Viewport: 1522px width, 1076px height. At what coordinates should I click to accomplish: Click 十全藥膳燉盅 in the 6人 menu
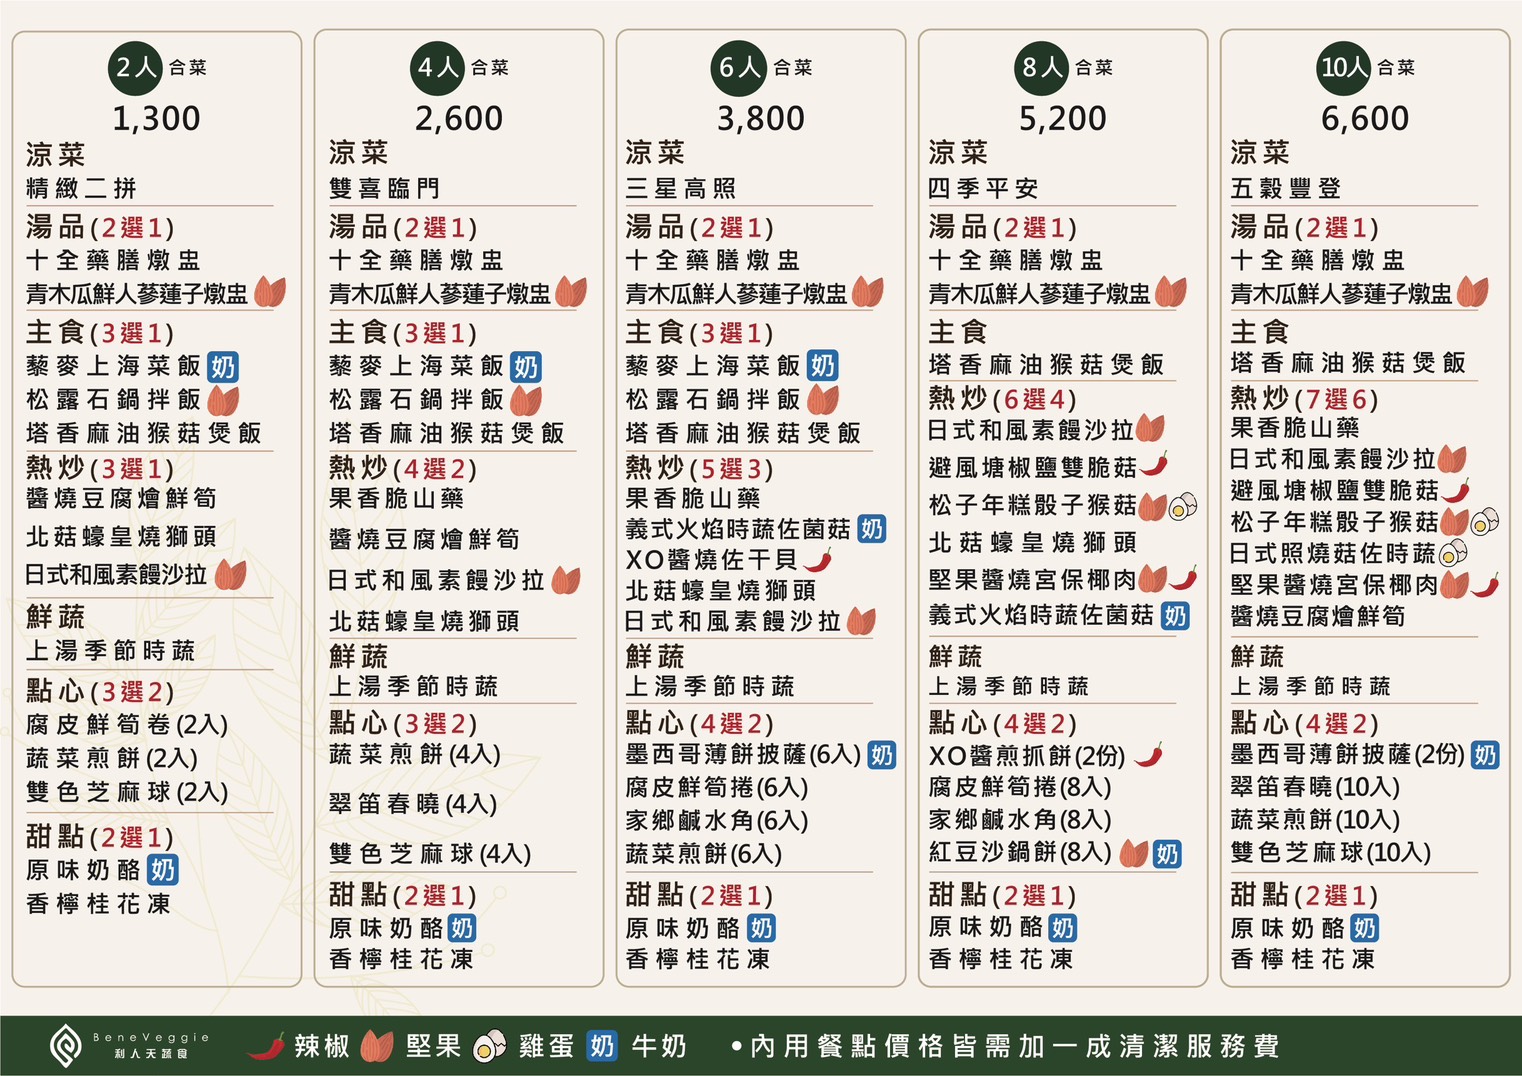point(712,260)
